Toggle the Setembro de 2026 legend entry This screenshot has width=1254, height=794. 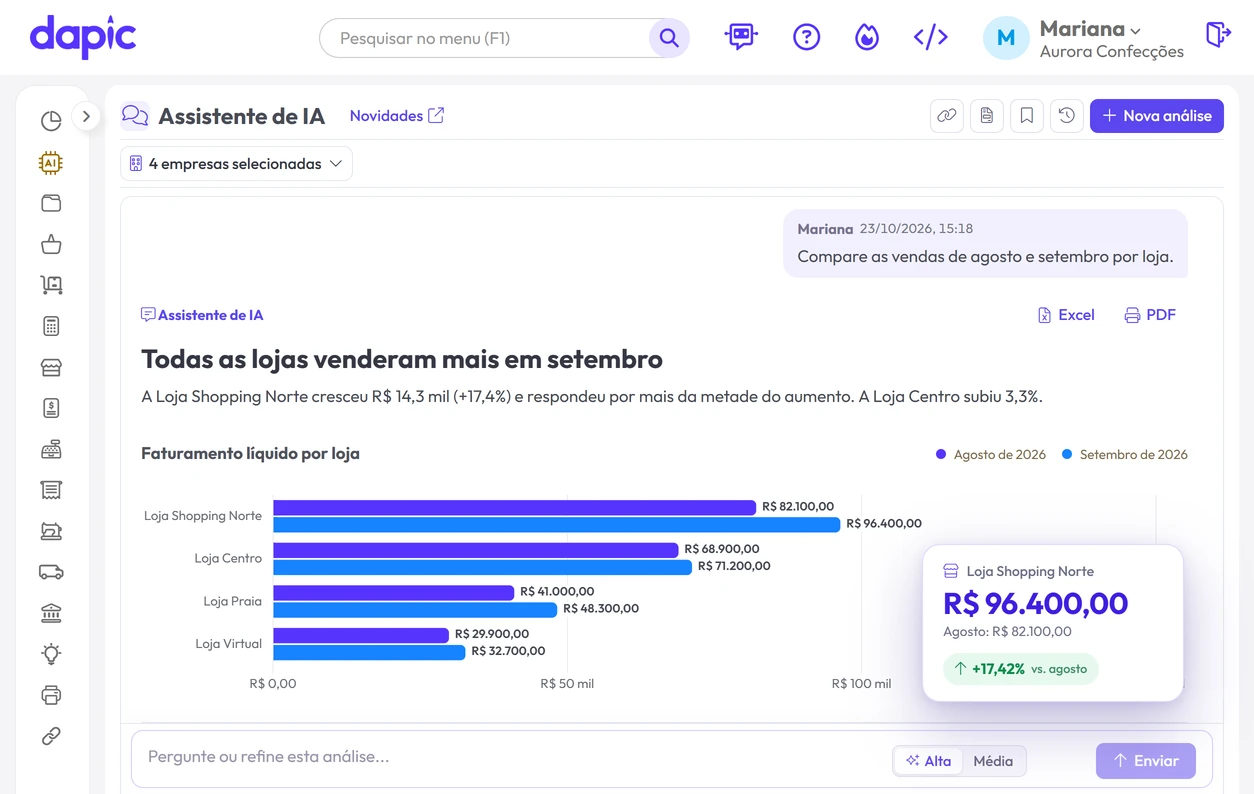click(x=1124, y=454)
